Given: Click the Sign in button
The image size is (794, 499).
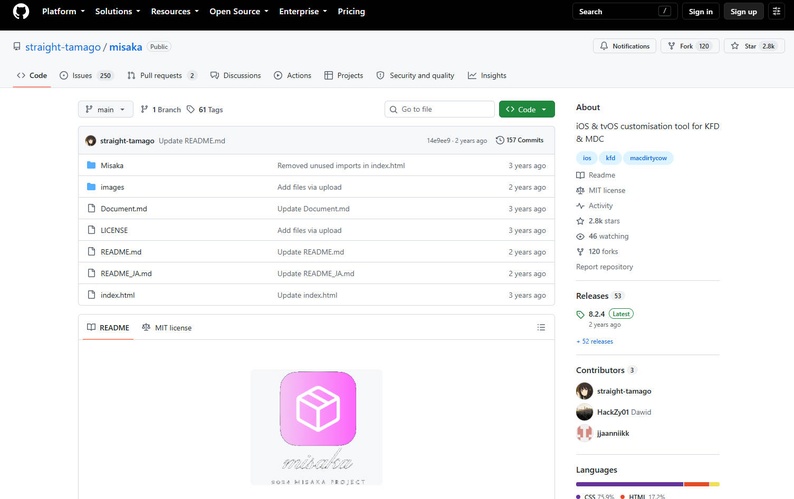Looking at the screenshot, I should coord(700,11).
